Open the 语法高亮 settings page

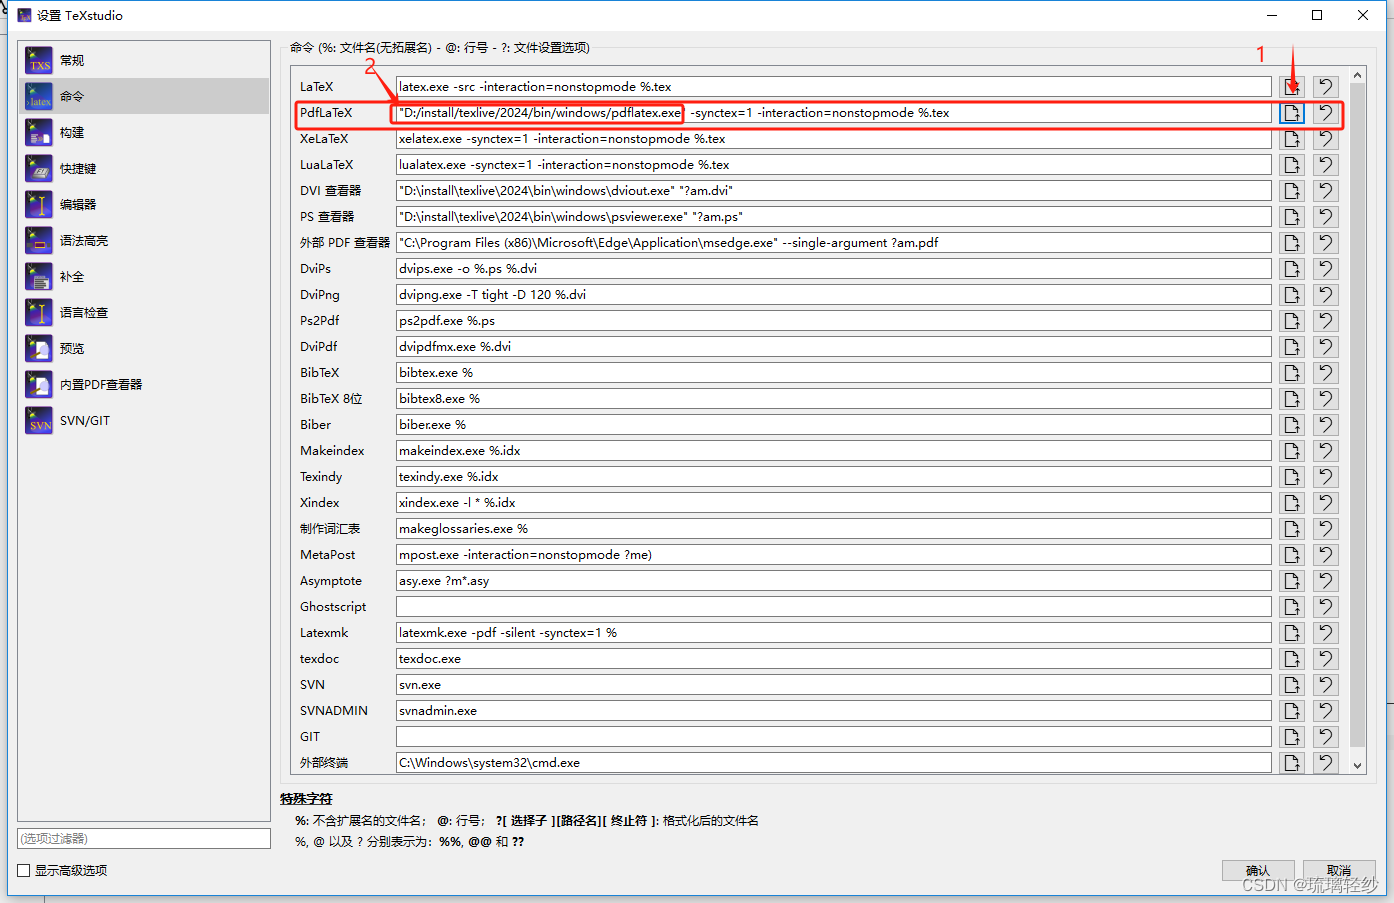(x=145, y=240)
